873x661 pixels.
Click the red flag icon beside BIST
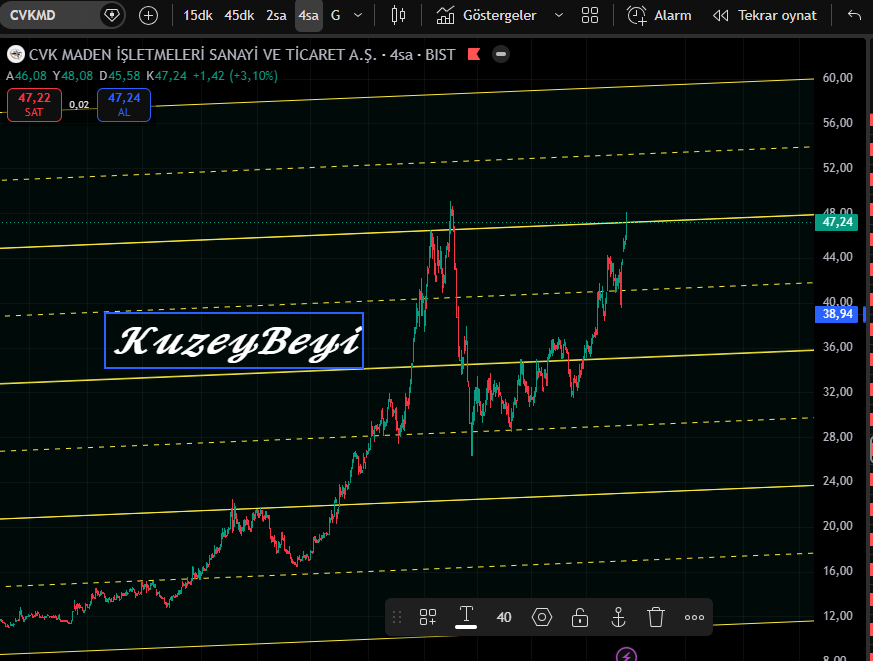474,54
